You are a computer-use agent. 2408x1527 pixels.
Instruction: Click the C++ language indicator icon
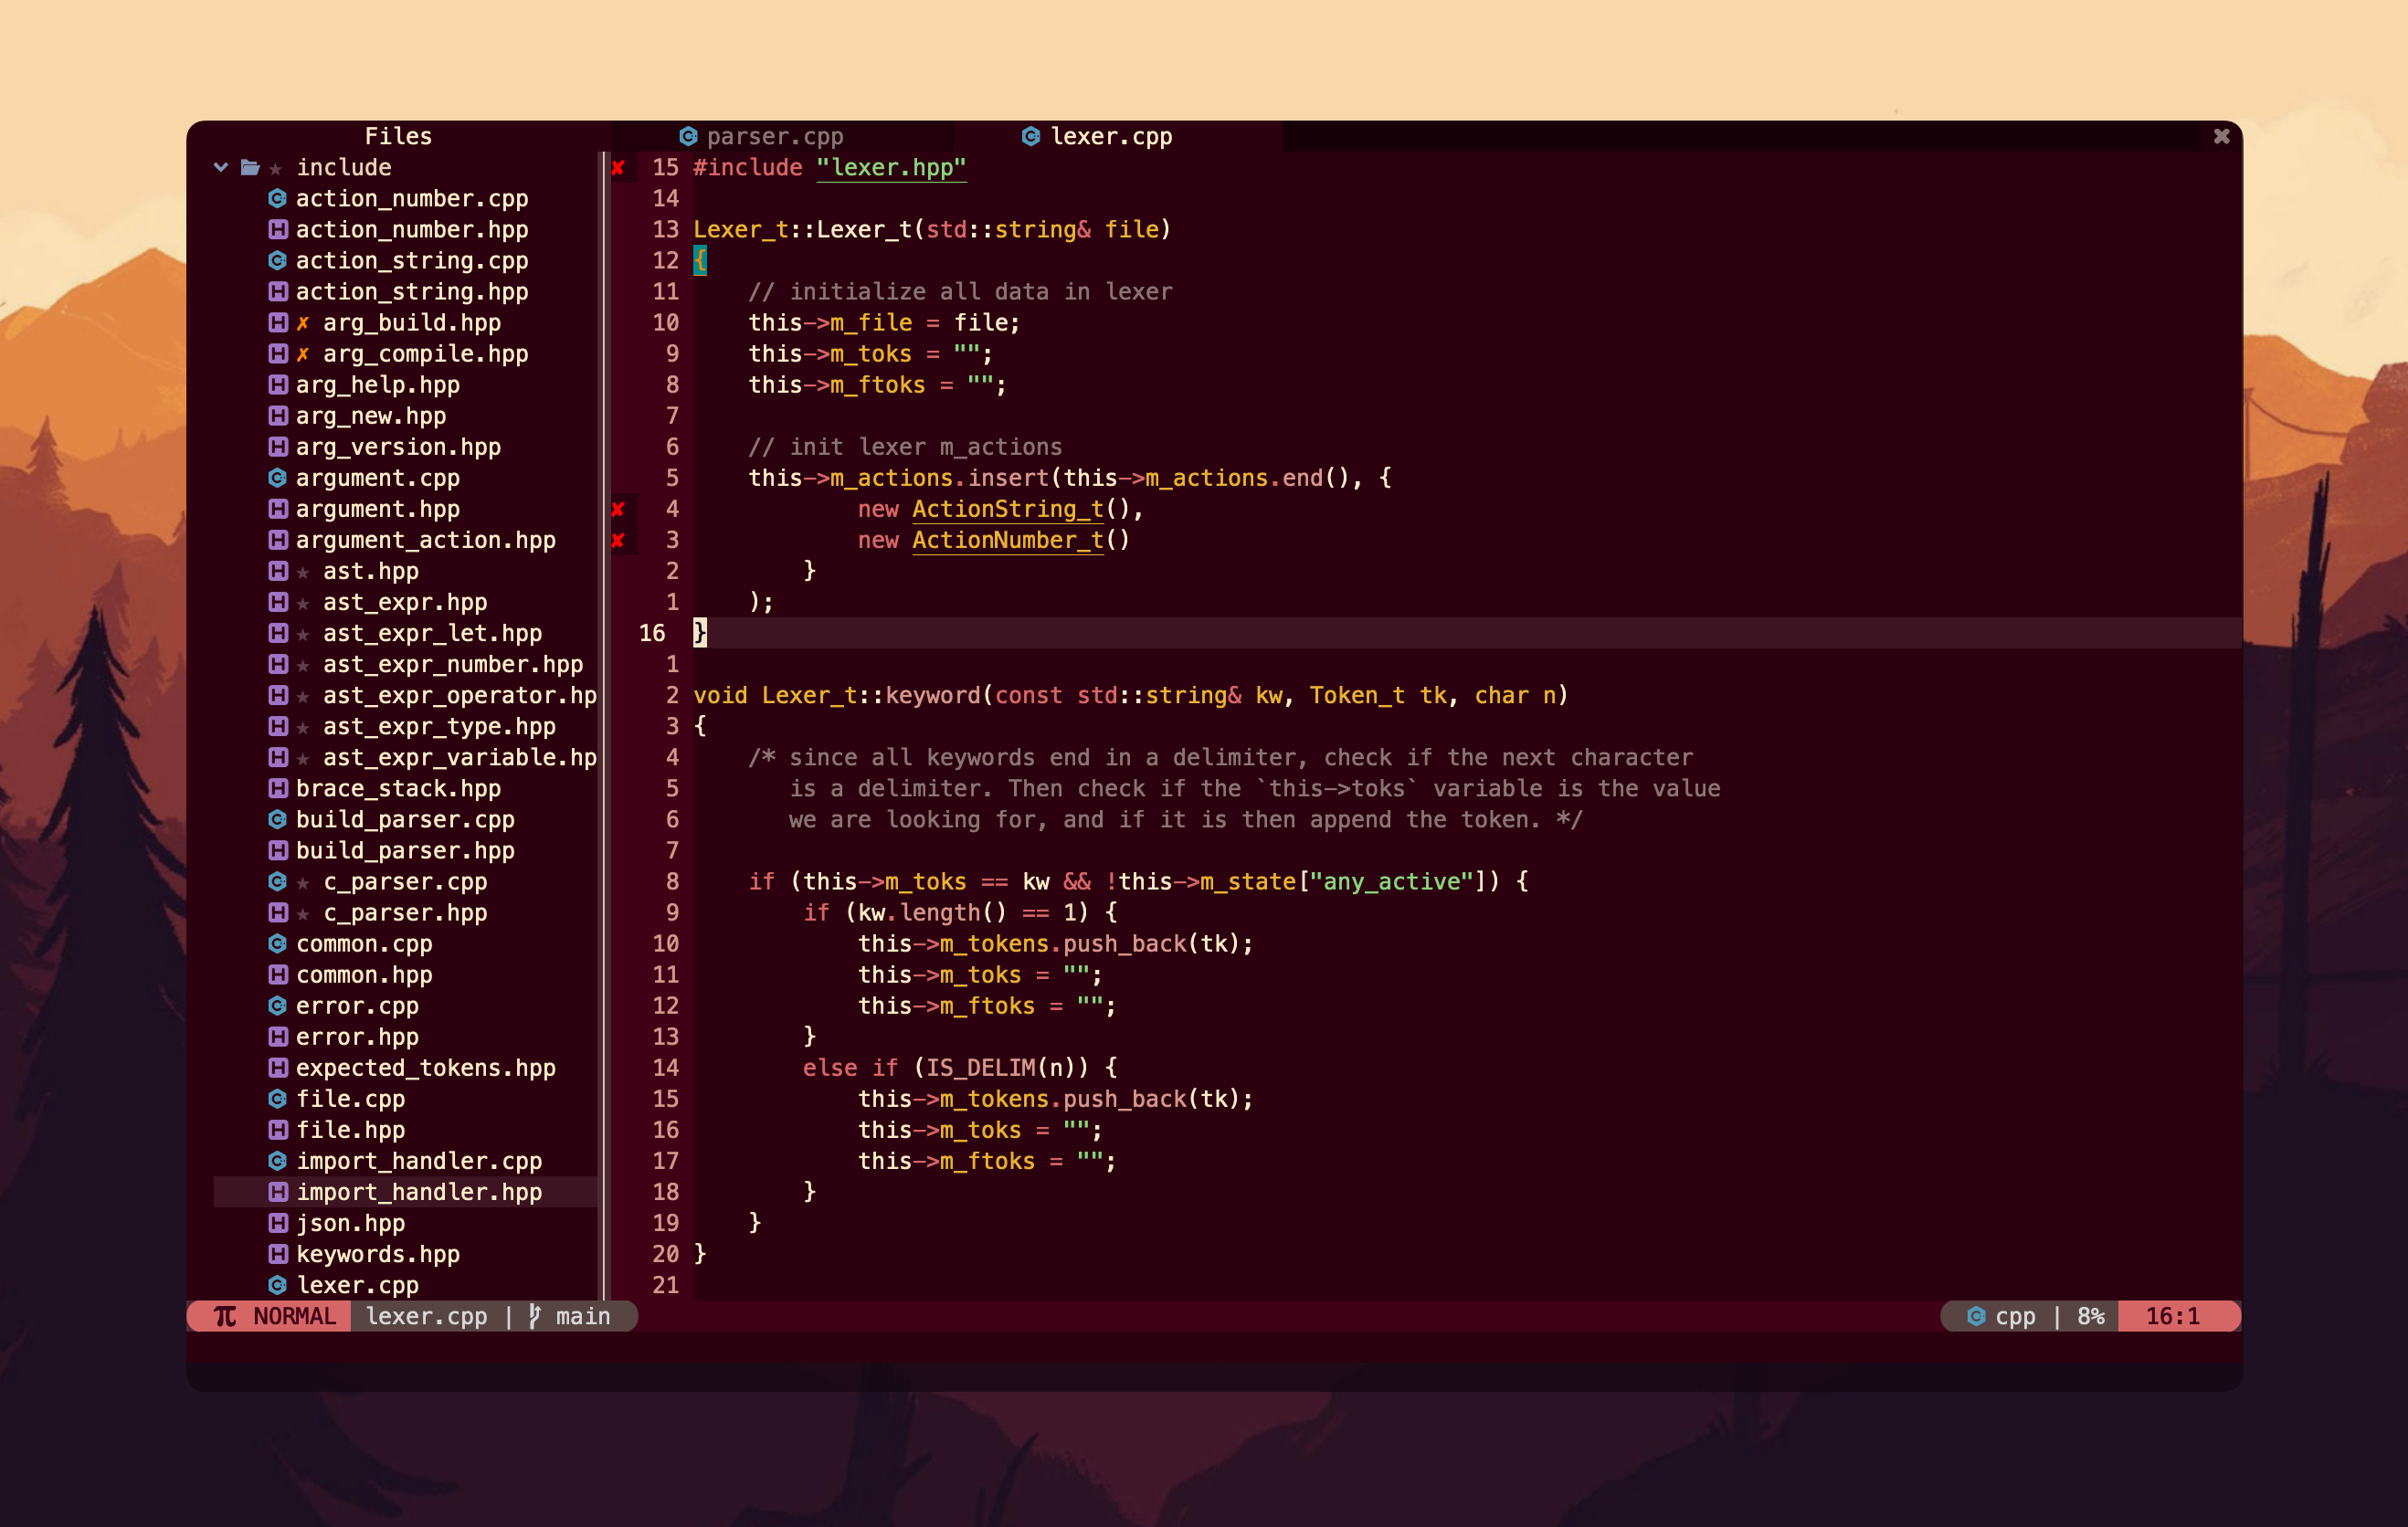coord(1970,1316)
